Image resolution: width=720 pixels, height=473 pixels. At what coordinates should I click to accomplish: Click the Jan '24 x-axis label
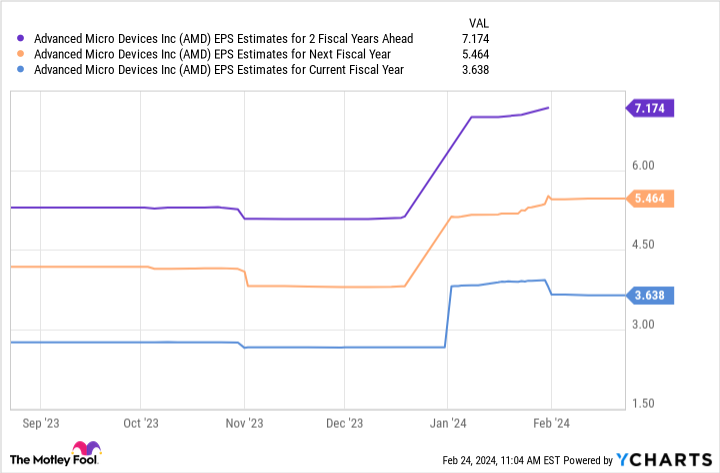point(448,423)
